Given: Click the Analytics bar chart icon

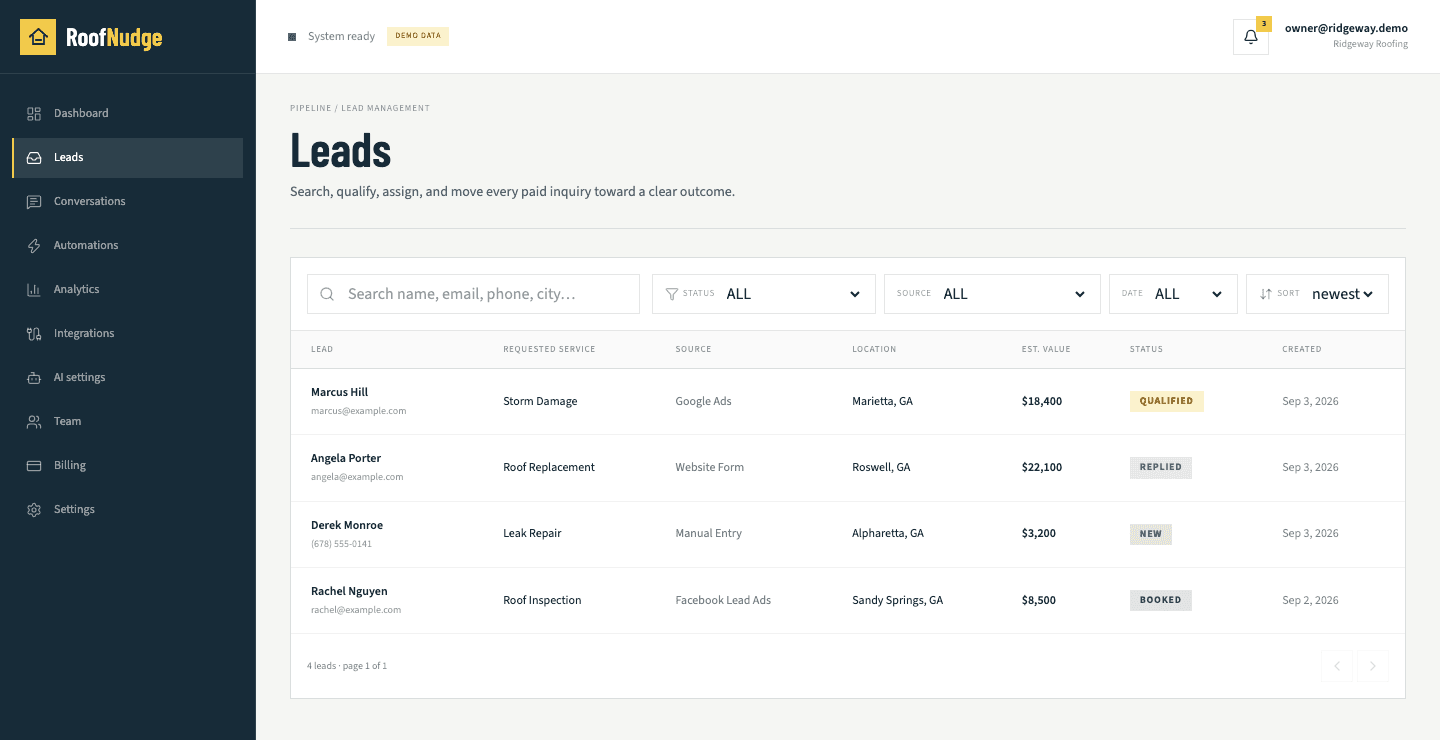Looking at the screenshot, I should (x=34, y=290).
